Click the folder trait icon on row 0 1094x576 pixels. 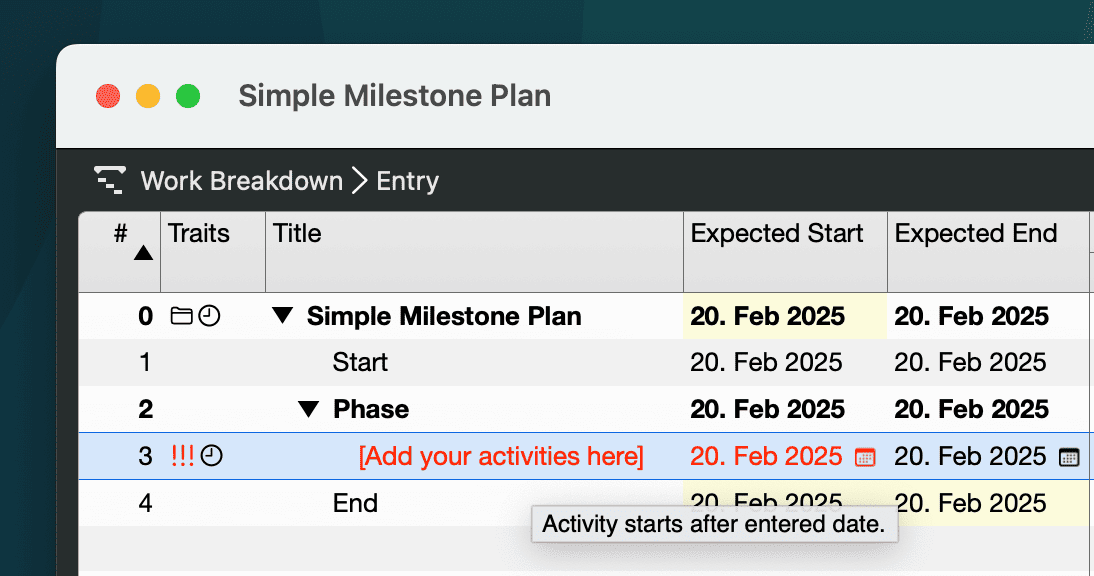[181, 316]
